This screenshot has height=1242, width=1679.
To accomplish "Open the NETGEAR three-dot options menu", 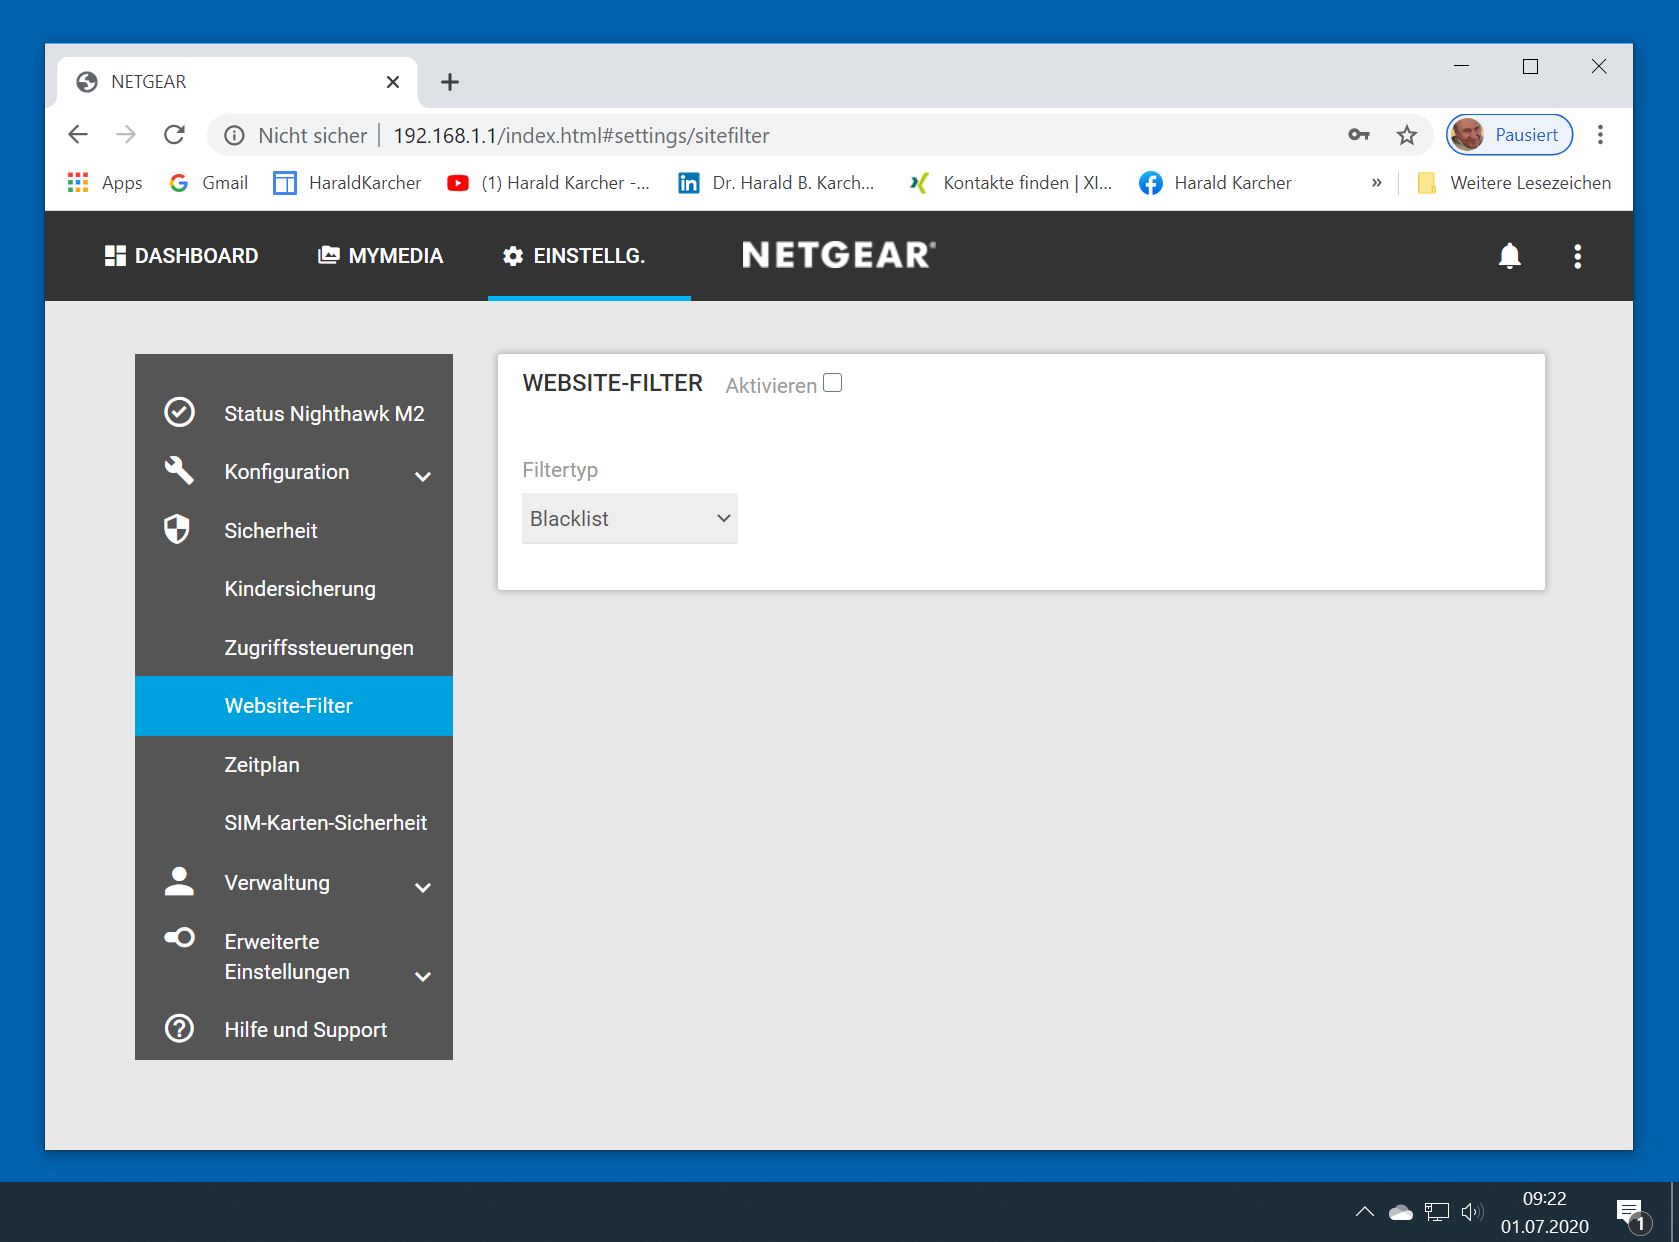I will click(x=1577, y=256).
